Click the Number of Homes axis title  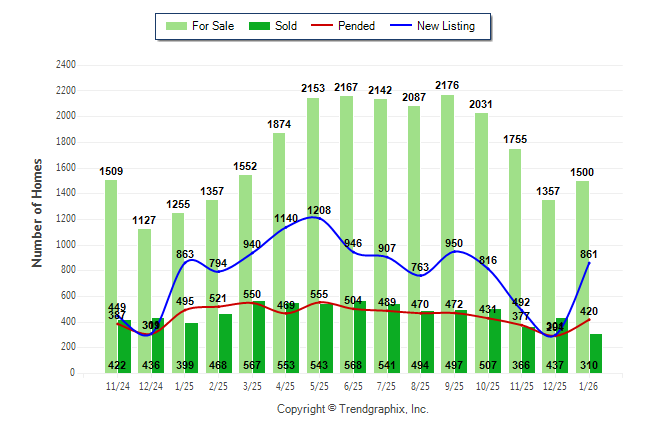coord(38,212)
